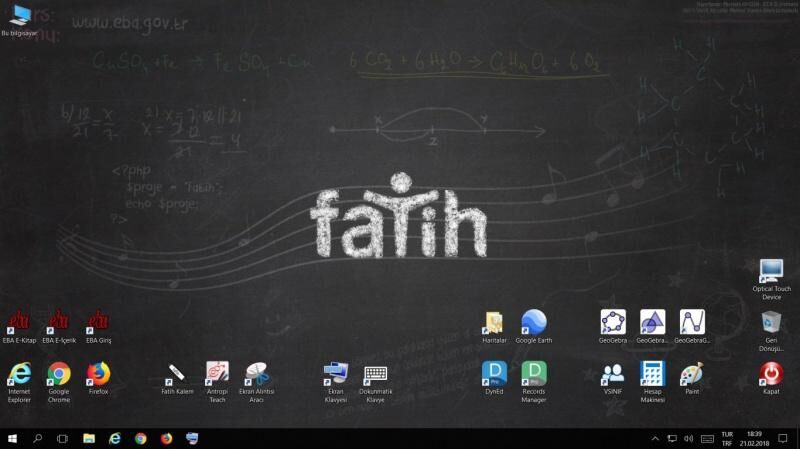Launch the EBA E-İçerik shortcut
This screenshot has width=800, height=449.
pyautogui.click(x=59, y=327)
